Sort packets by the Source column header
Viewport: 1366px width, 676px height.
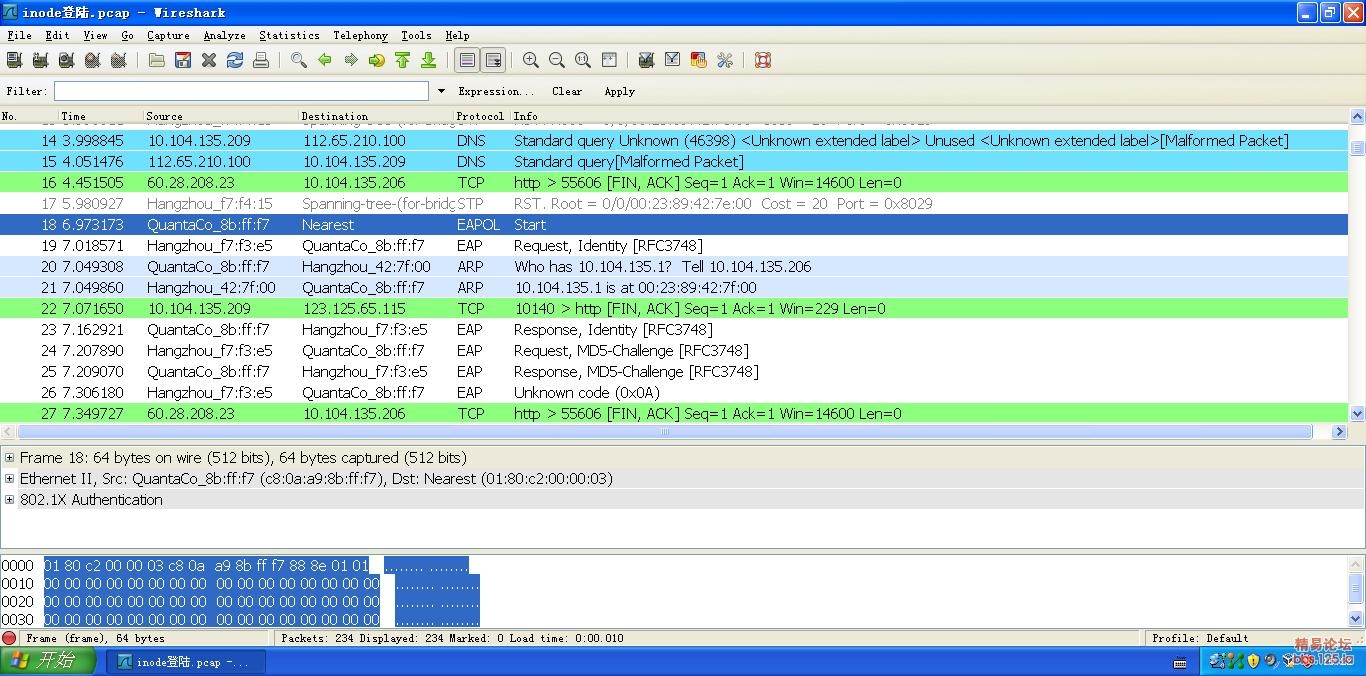[x=221, y=116]
